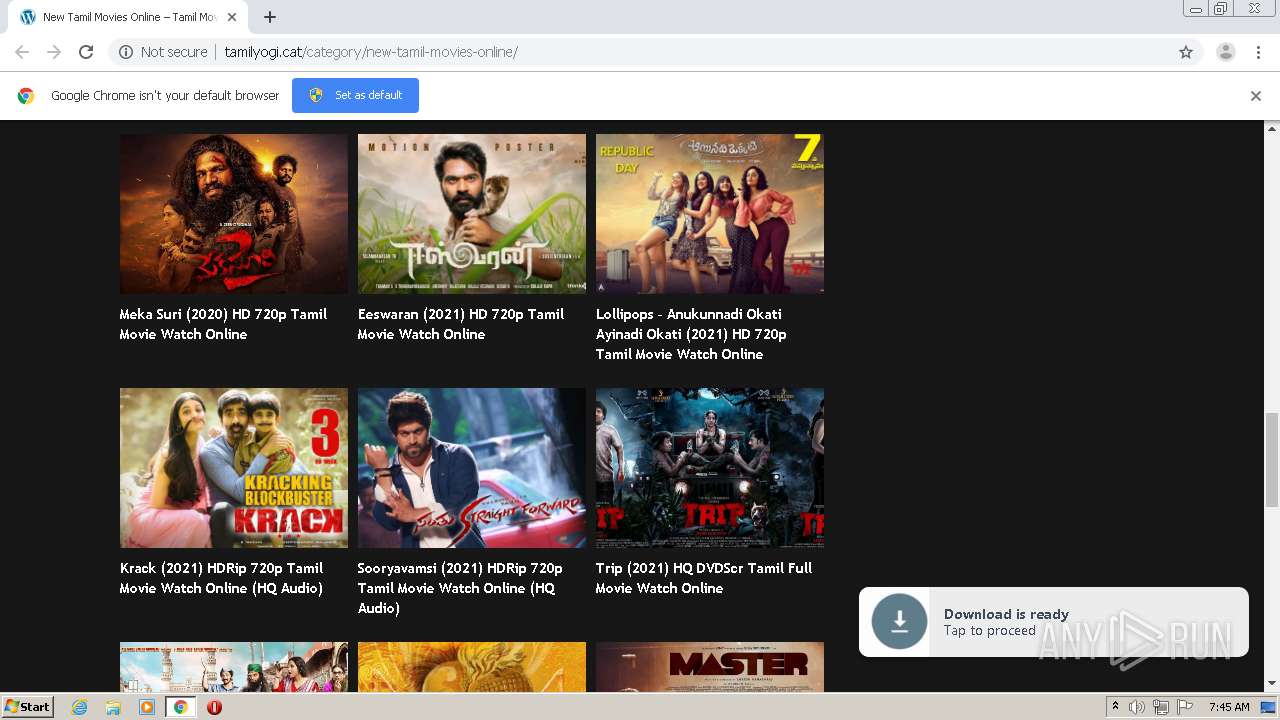
Task: Open File Explorer folder taskbar icon
Action: (x=113, y=707)
